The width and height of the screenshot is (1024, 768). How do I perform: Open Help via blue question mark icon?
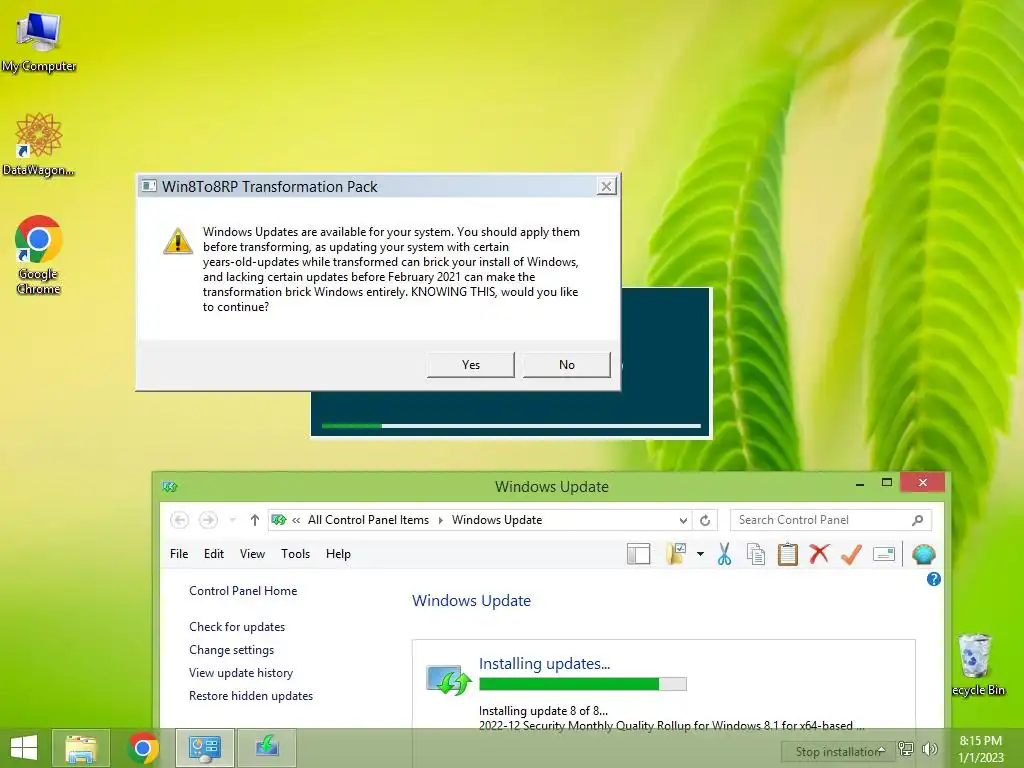coord(934,579)
